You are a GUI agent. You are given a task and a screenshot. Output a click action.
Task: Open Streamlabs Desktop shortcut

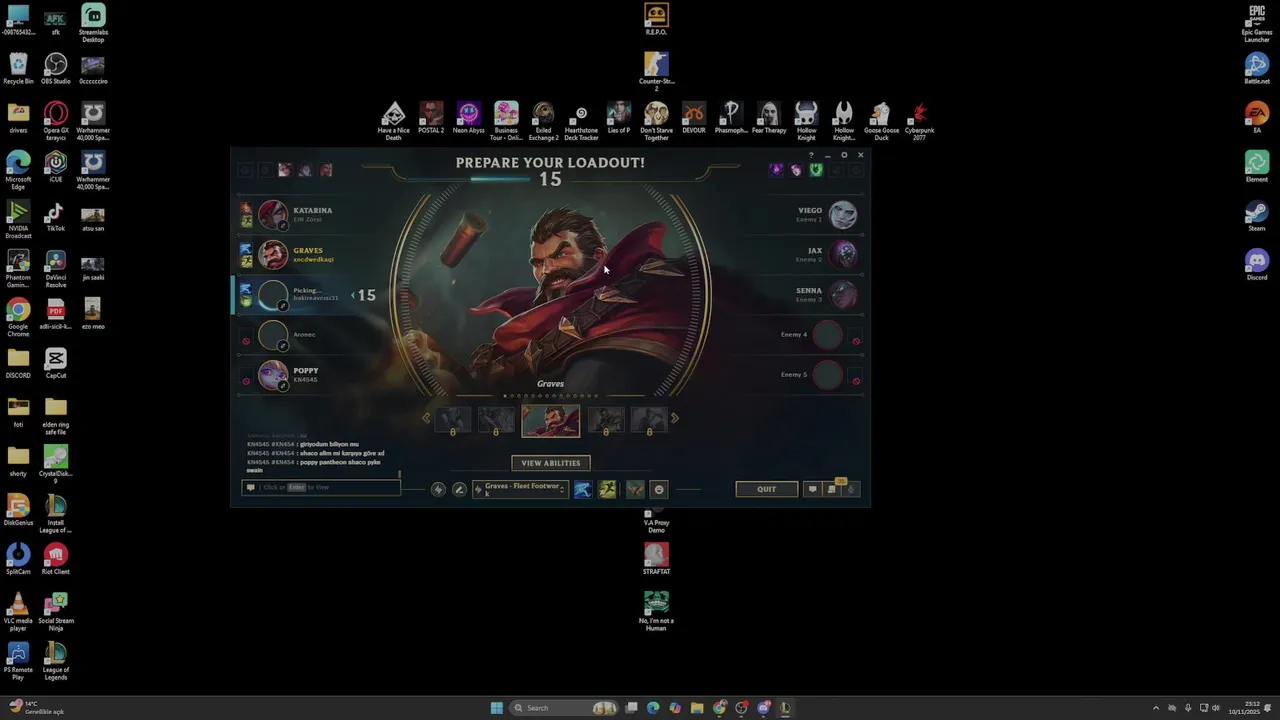pyautogui.click(x=93, y=23)
